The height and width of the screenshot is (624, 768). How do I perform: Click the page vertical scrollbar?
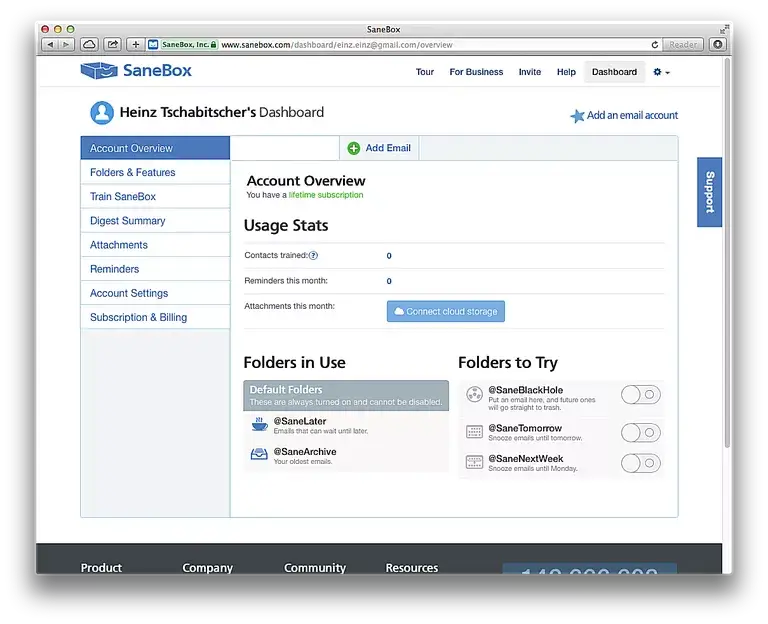[x=727, y=255]
